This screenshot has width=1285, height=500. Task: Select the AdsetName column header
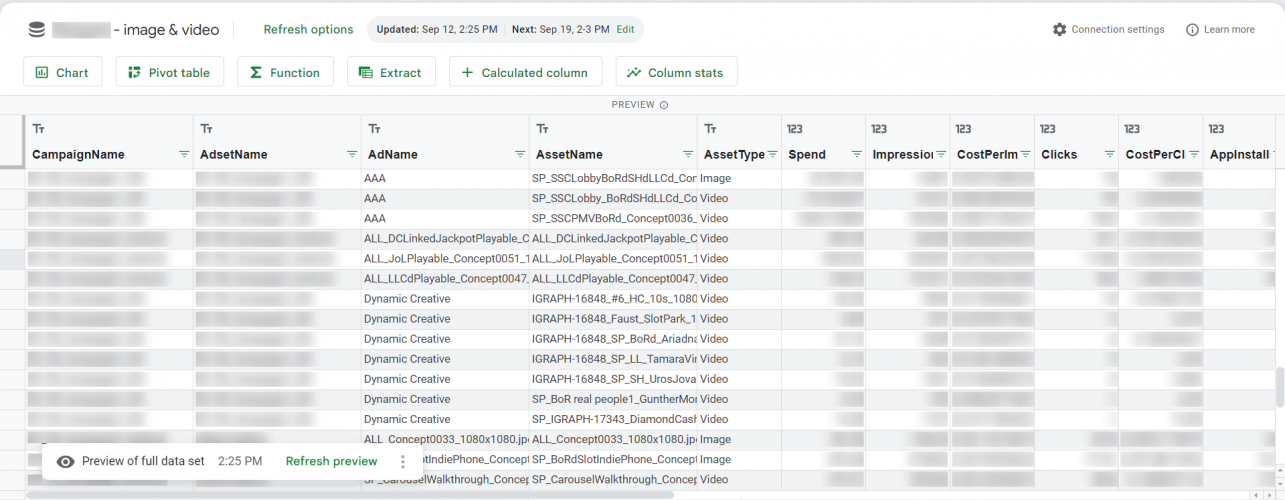click(x=234, y=155)
